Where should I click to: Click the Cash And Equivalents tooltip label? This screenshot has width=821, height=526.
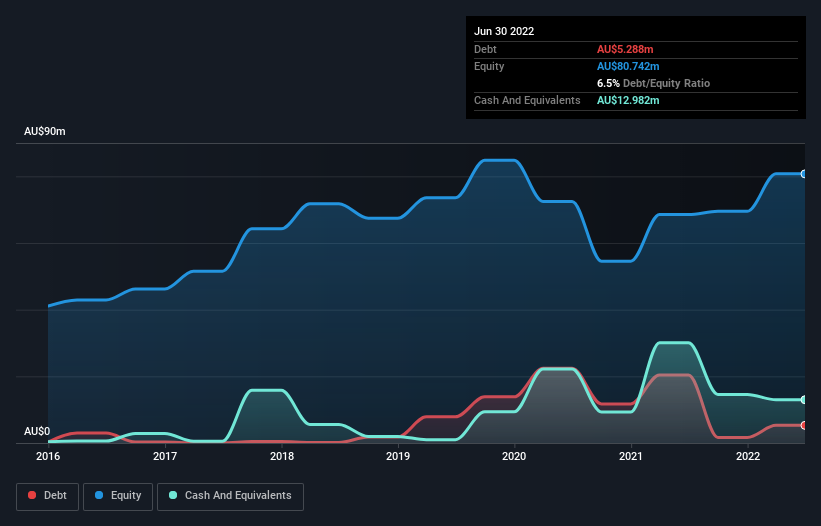[527, 100]
